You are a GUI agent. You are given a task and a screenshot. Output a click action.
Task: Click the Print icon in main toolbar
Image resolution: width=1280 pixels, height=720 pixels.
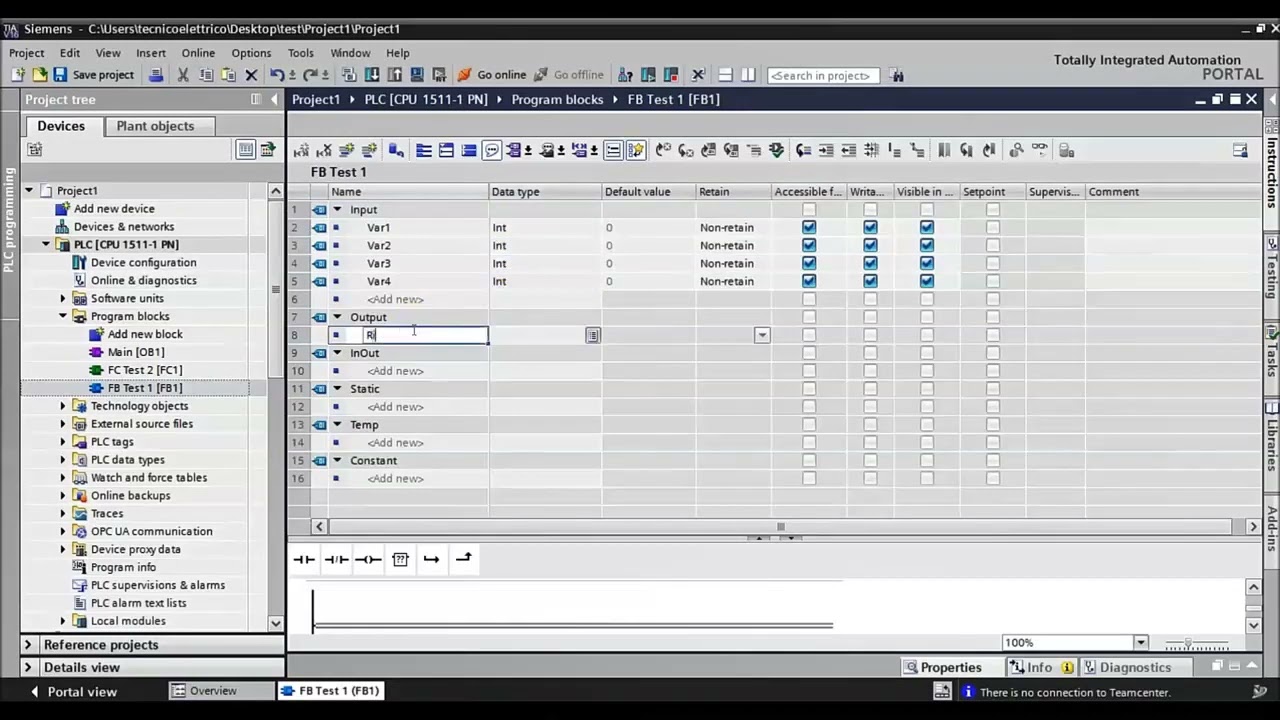[156, 75]
